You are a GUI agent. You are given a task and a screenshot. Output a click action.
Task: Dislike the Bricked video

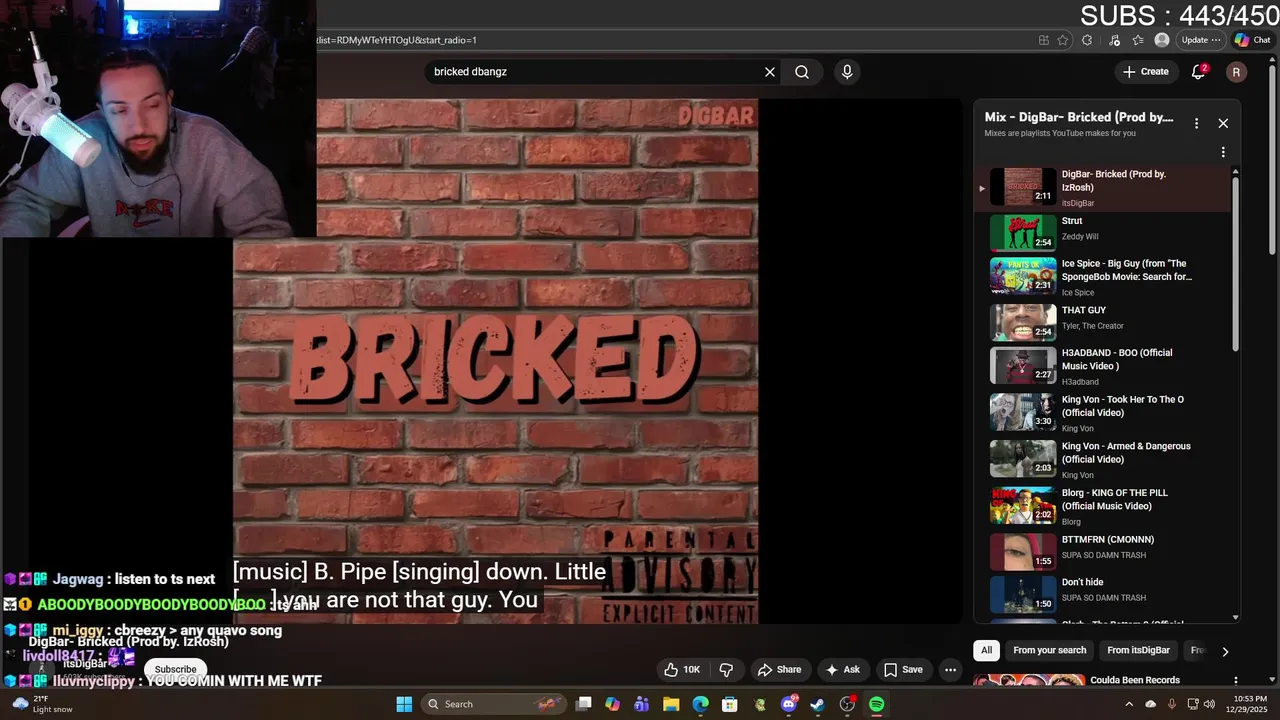point(727,669)
